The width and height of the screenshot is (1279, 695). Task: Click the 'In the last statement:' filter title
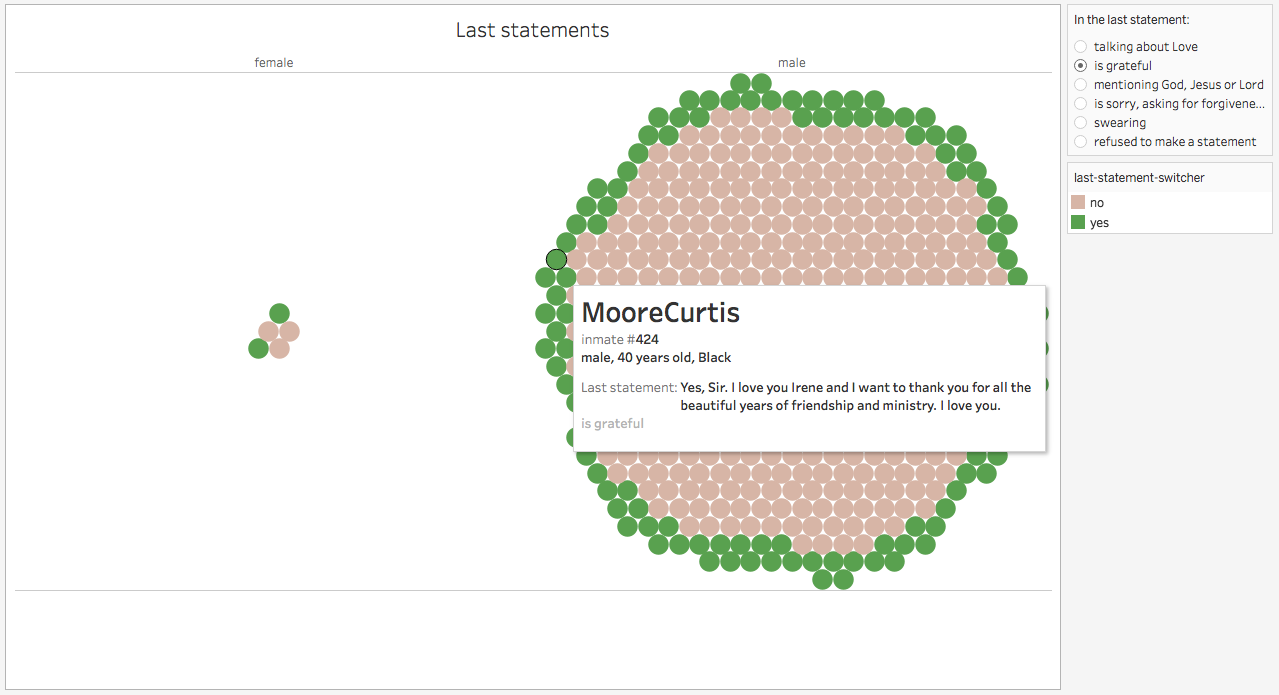coord(1131,19)
